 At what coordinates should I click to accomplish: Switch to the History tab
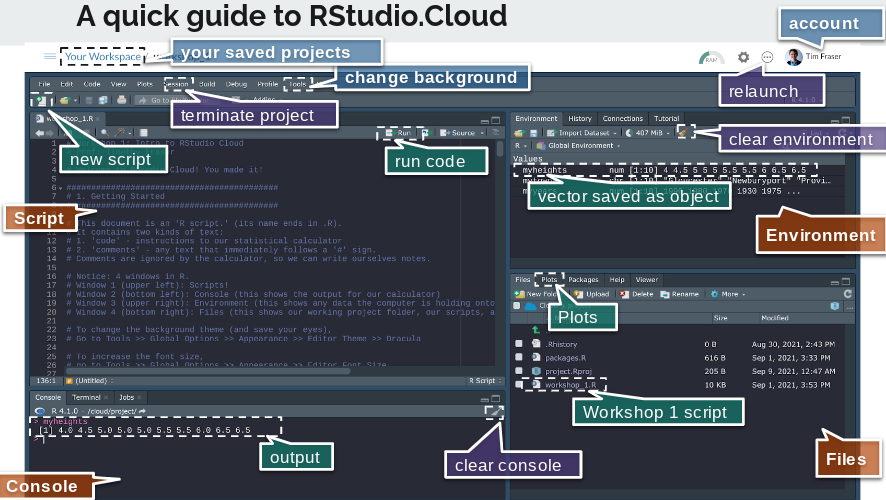(580, 119)
